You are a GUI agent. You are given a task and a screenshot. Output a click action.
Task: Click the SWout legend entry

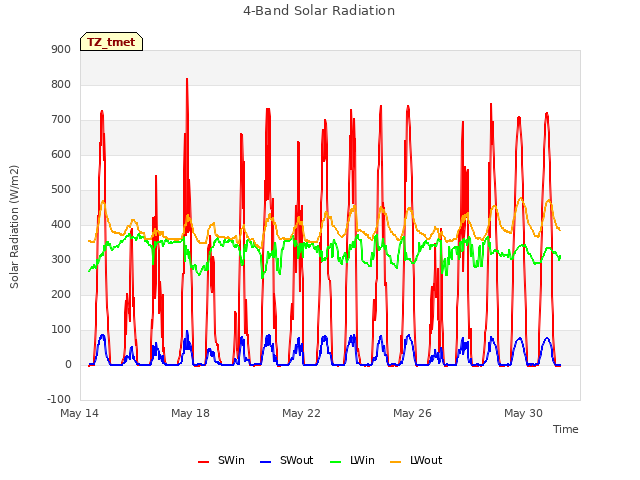(x=287, y=460)
